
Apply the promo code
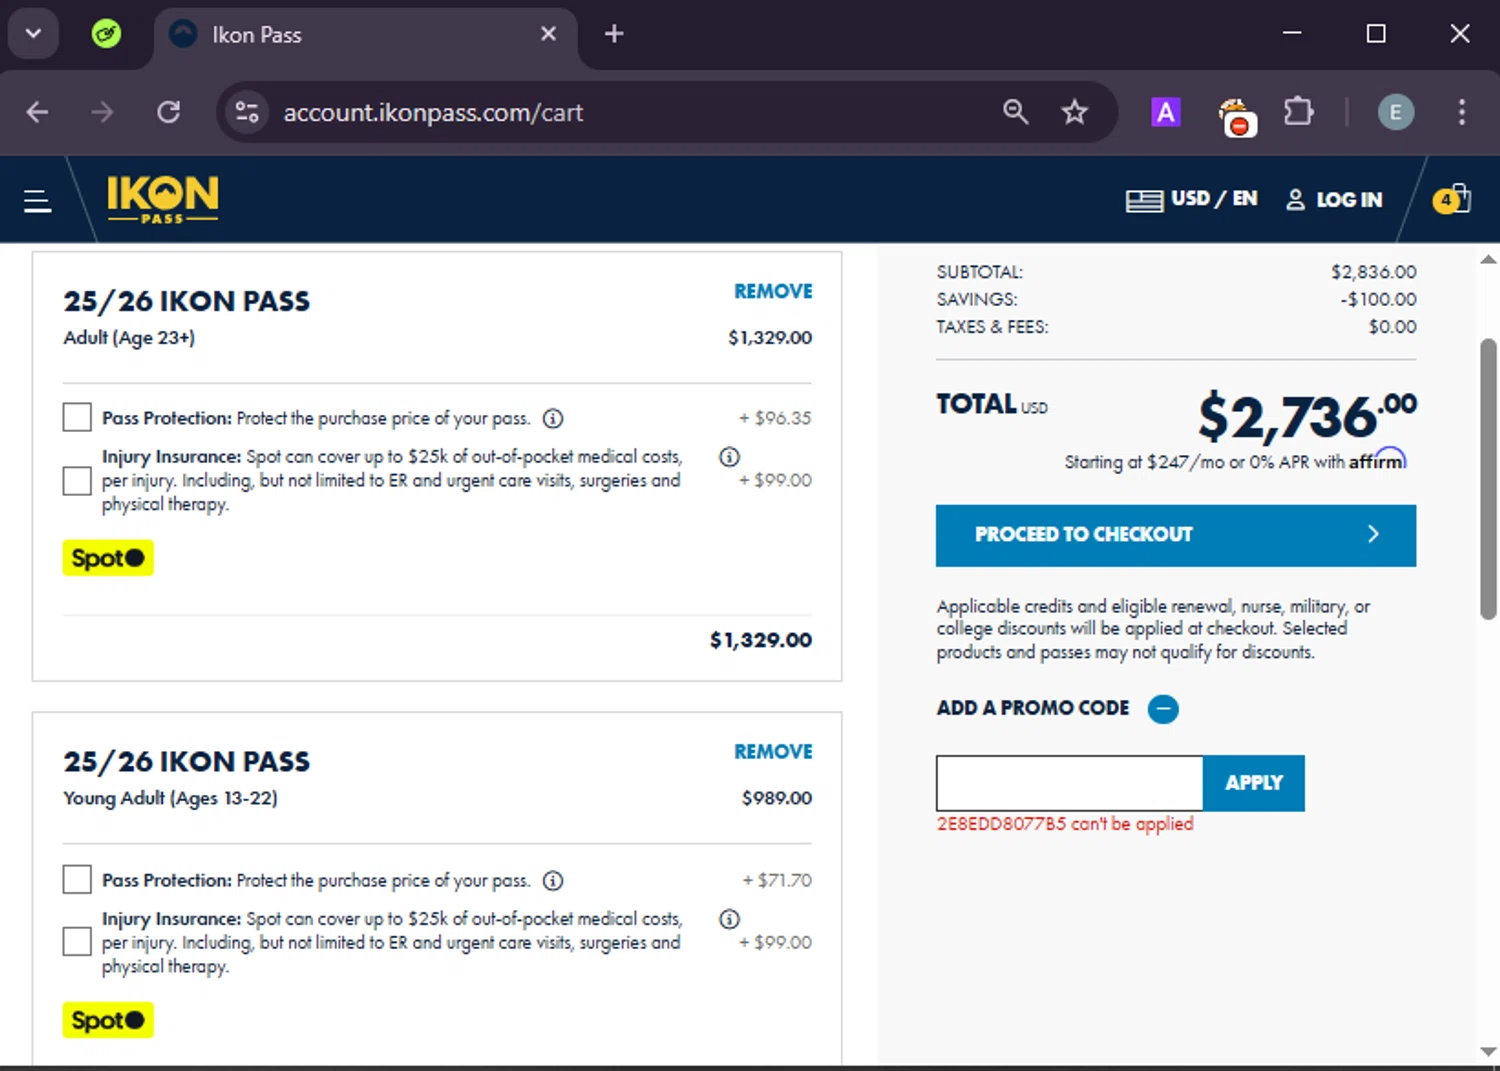point(1254,783)
